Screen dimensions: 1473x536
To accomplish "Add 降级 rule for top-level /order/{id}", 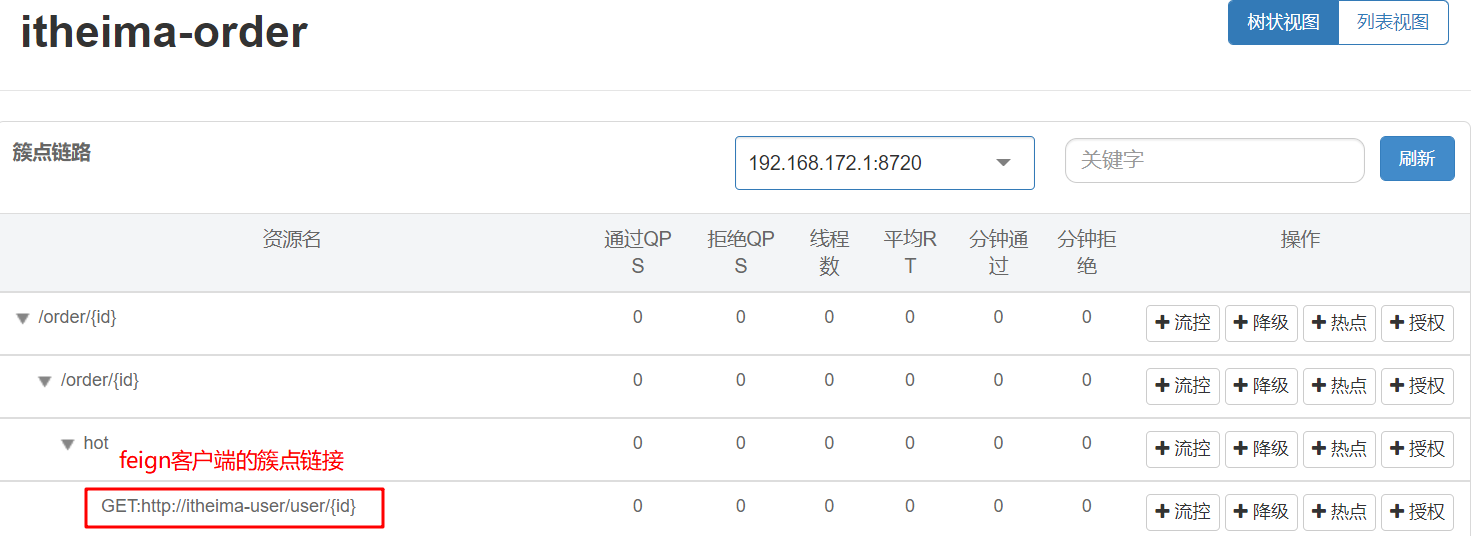I will (1261, 323).
